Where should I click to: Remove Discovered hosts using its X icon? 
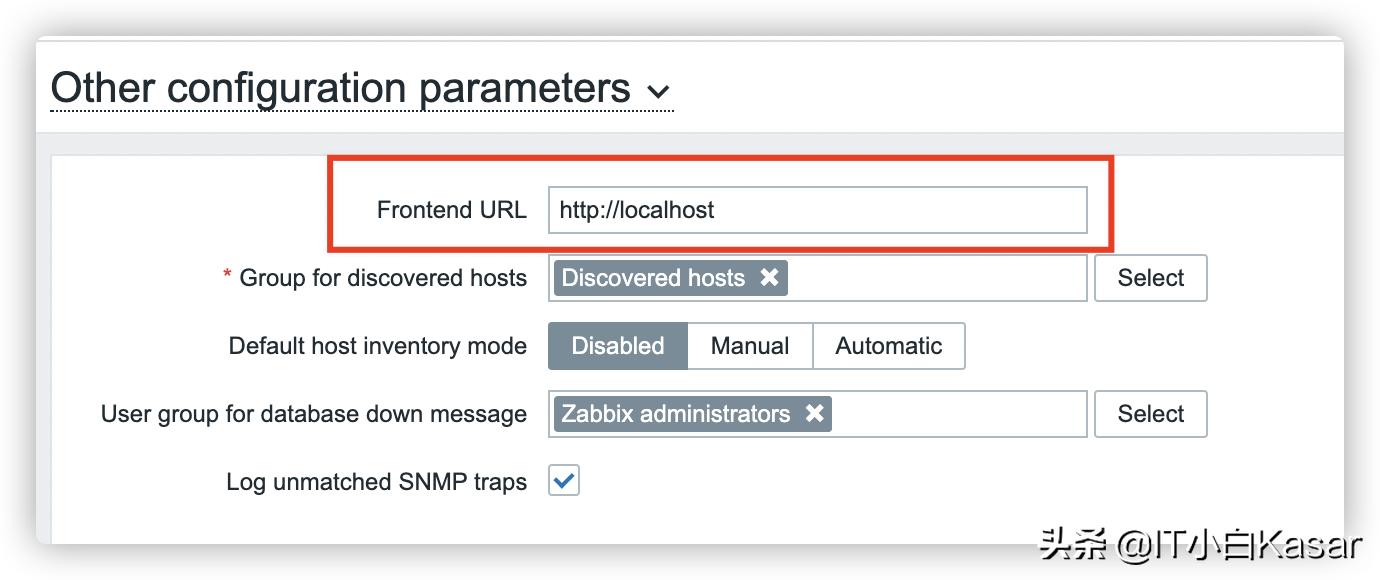click(x=768, y=278)
